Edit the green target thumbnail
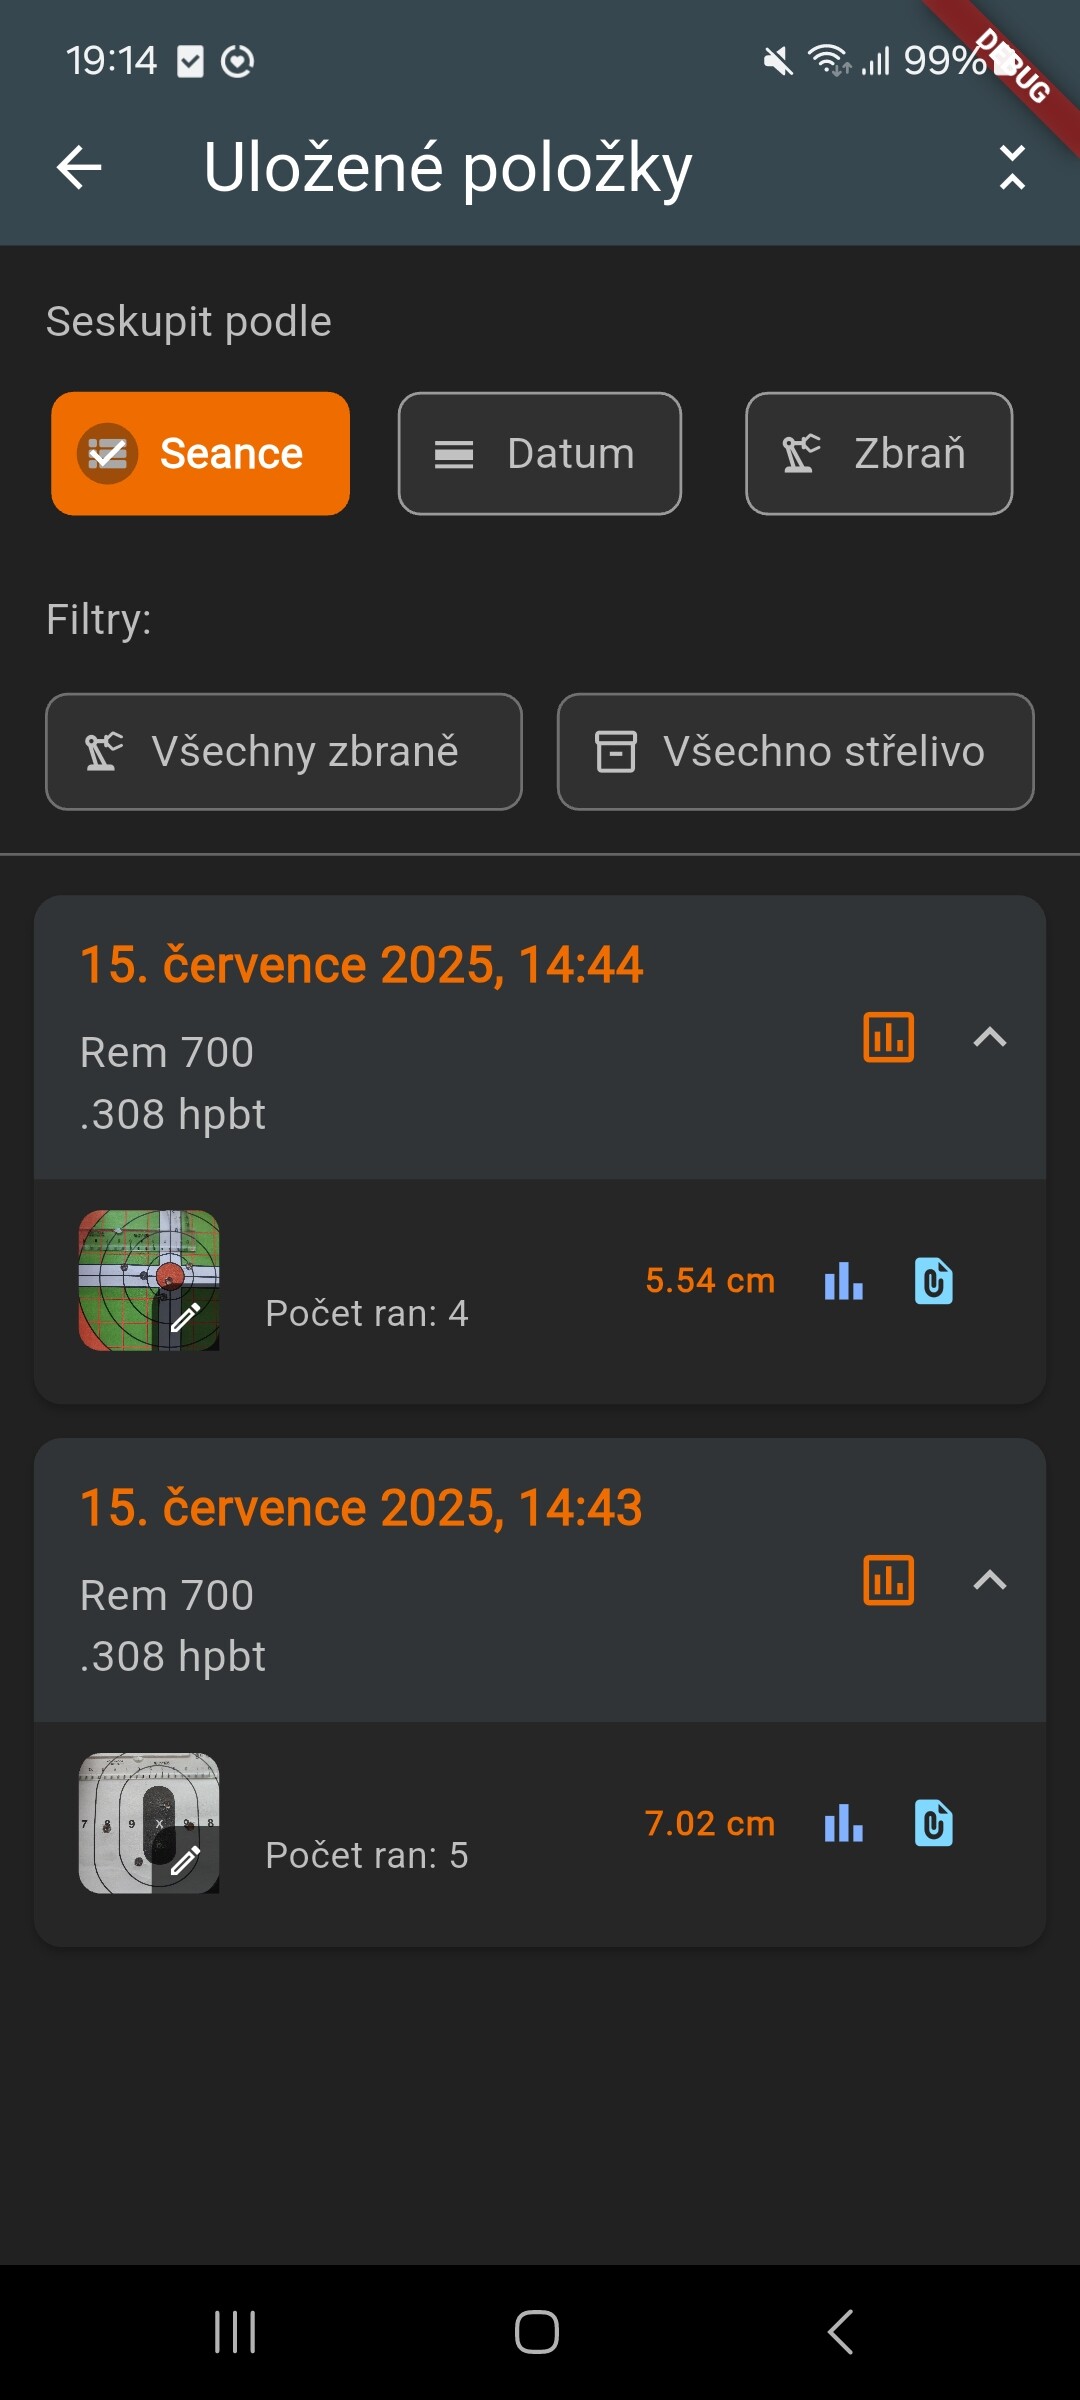1080x2400 pixels. point(149,1281)
